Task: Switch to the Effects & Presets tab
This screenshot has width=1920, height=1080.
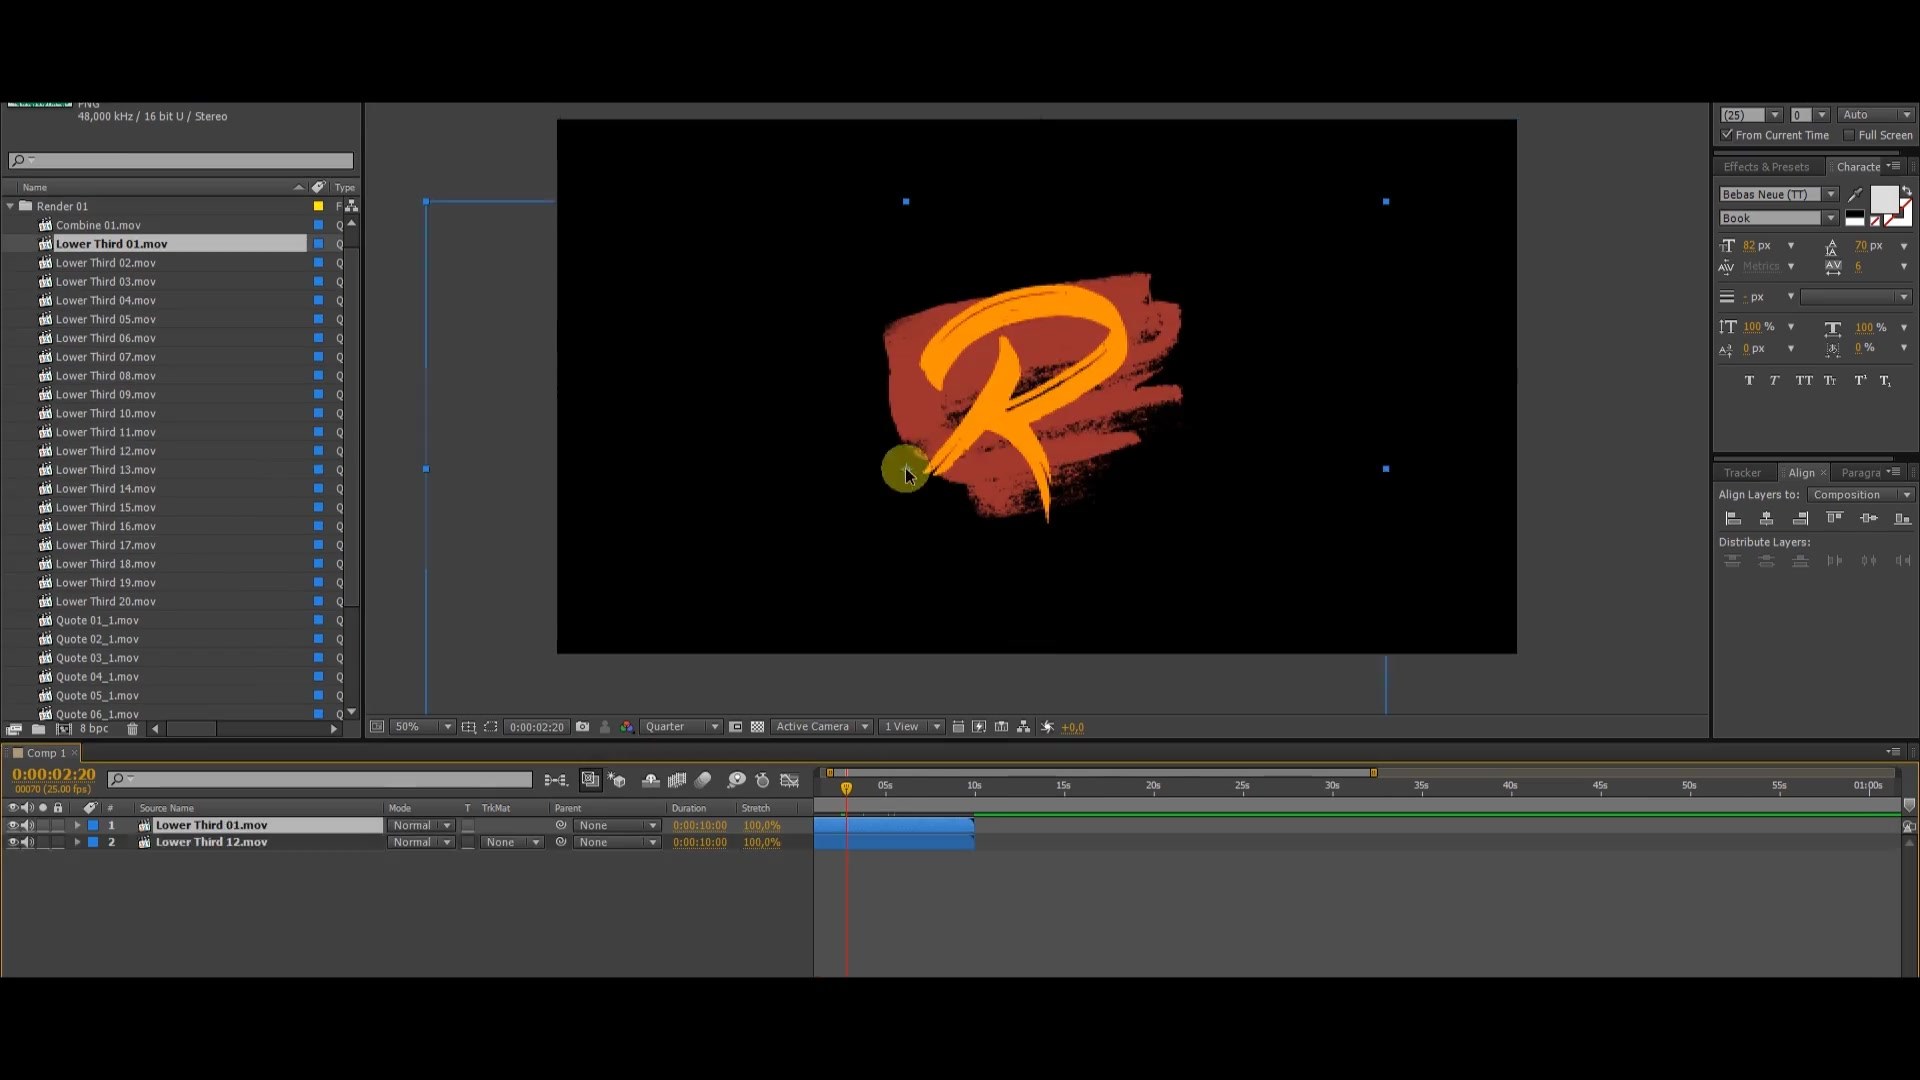Action: (1766, 167)
